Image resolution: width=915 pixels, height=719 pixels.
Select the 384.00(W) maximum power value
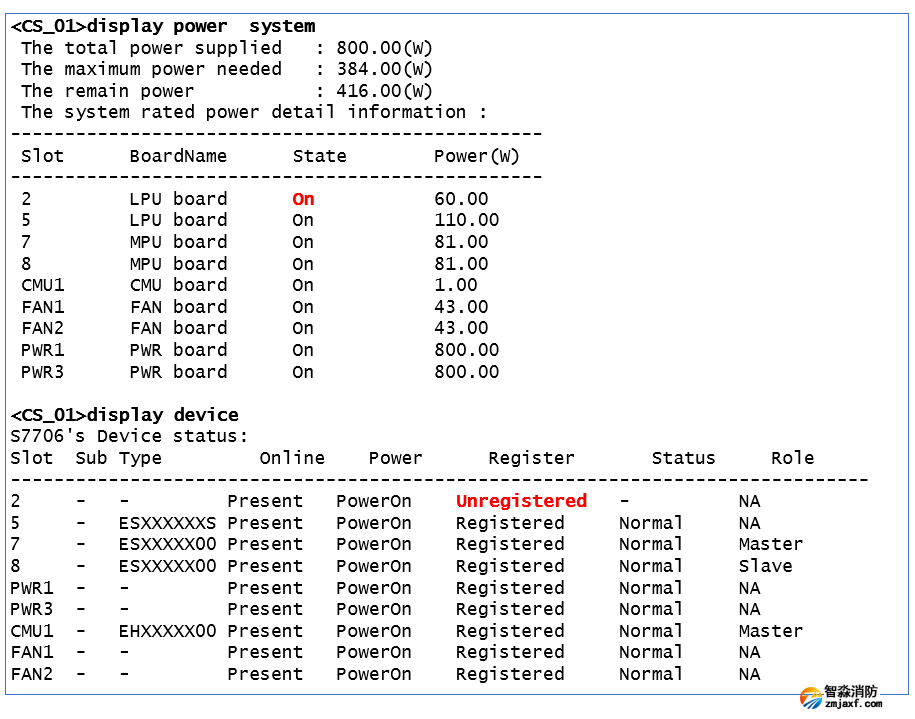point(384,69)
